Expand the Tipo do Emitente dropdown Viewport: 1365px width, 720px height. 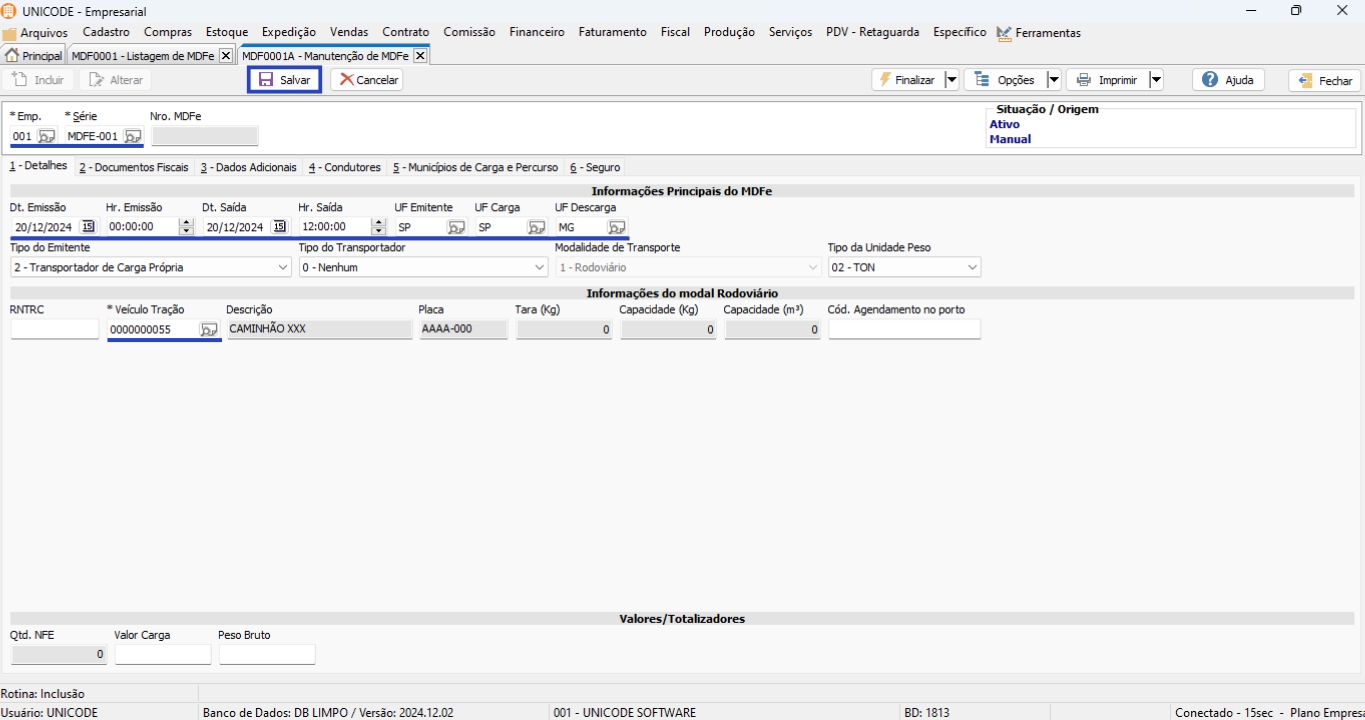point(282,267)
